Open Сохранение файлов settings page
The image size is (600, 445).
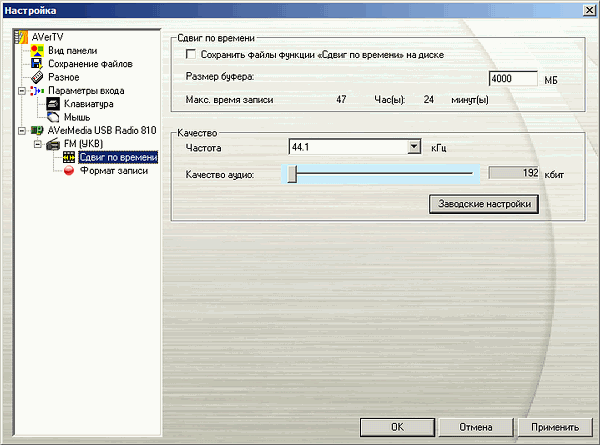point(90,64)
